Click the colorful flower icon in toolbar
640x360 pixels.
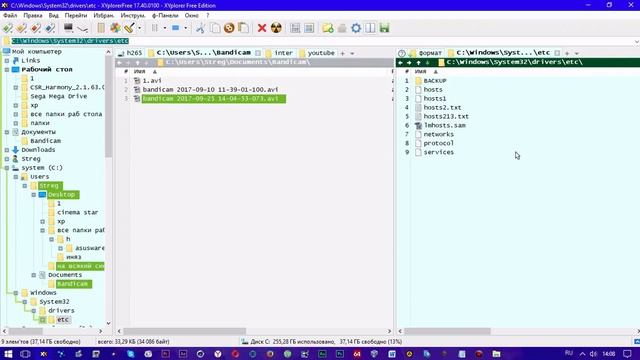(116, 28)
